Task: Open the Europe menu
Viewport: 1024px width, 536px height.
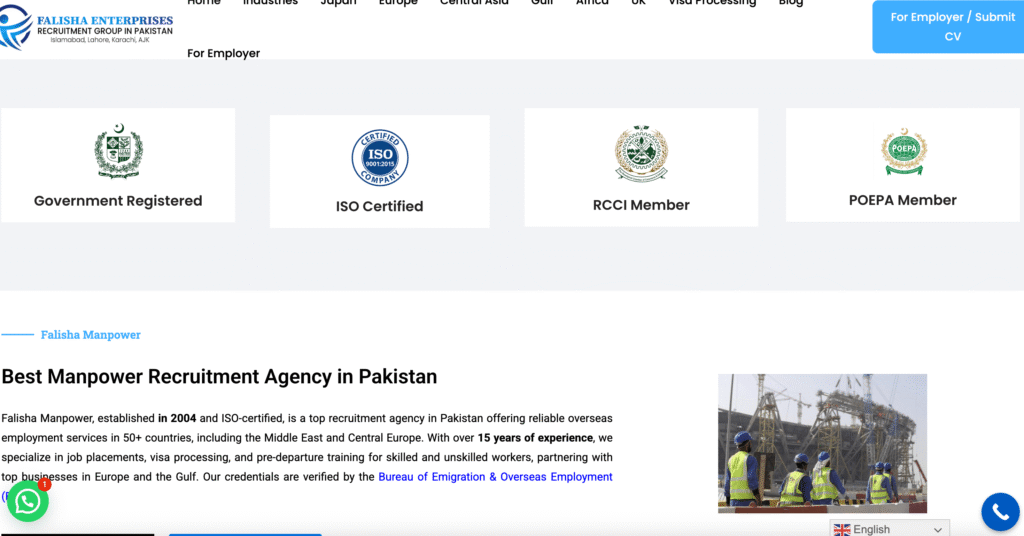Action: click(398, 3)
